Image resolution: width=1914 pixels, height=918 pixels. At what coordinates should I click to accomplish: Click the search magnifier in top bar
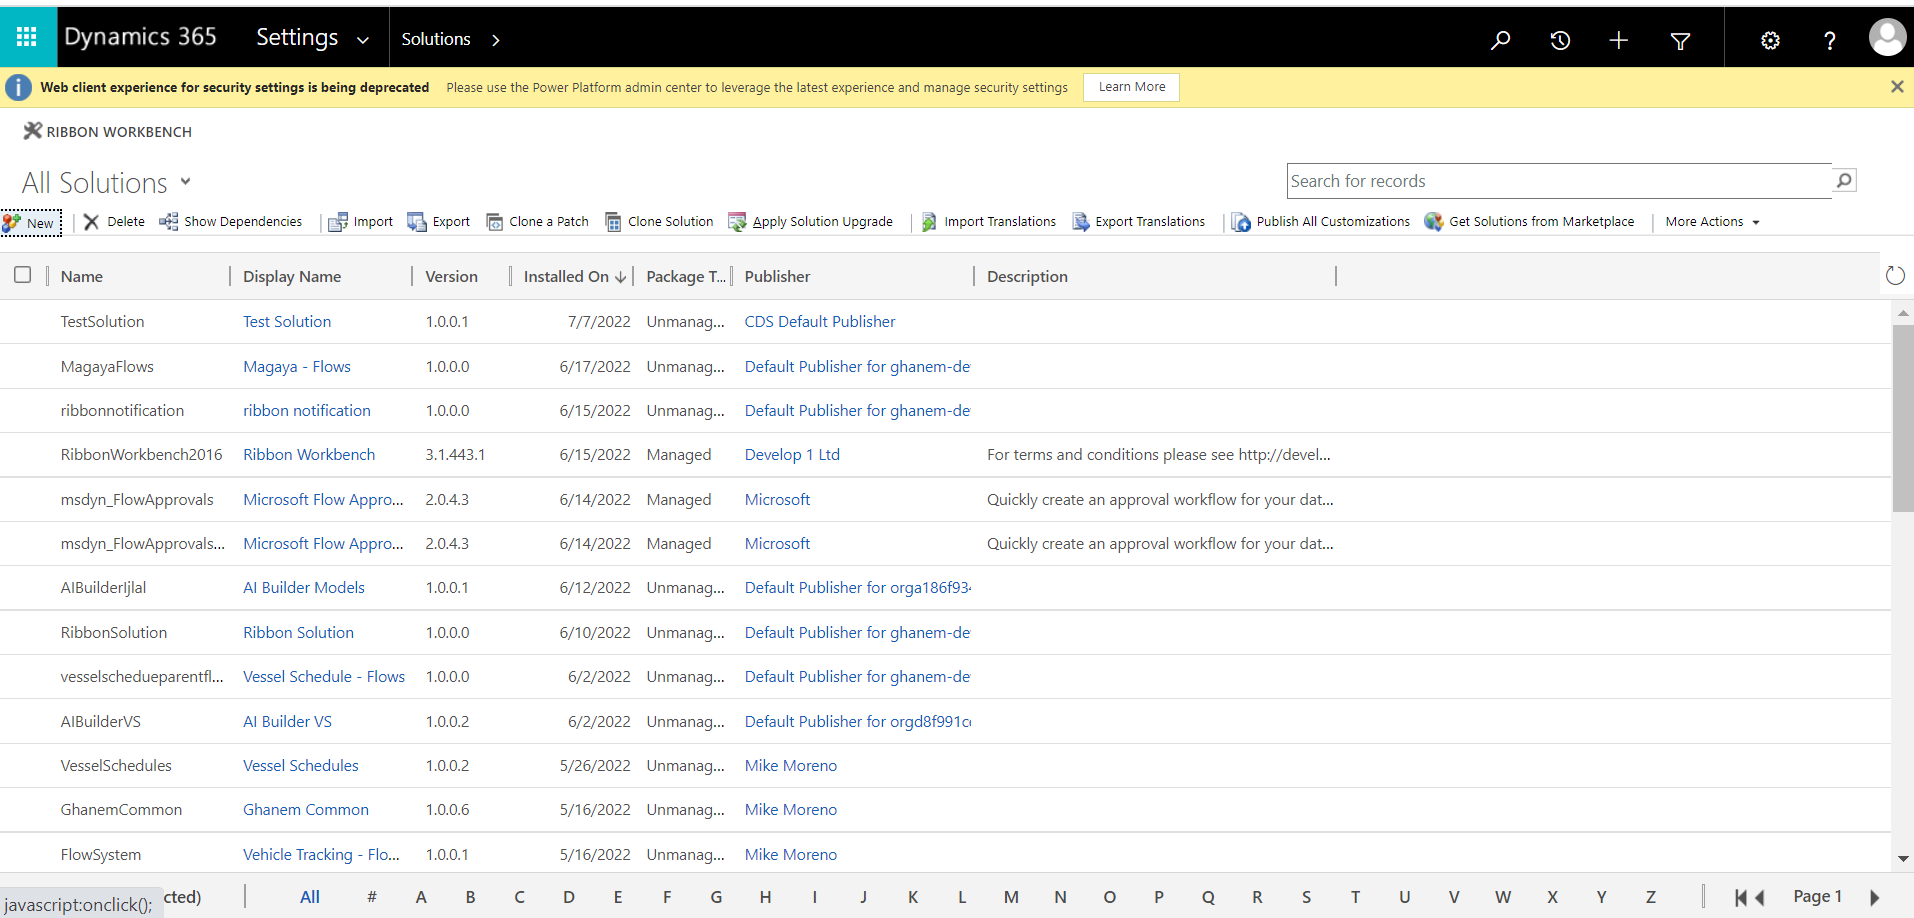[x=1500, y=40]
